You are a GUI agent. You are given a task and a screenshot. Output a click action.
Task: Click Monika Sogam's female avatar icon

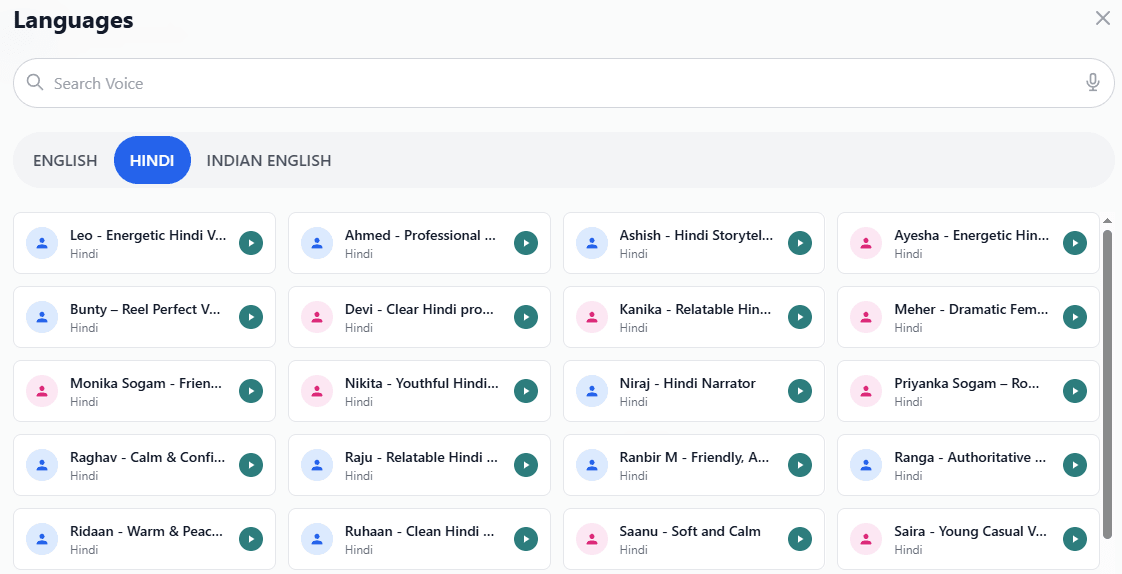tap(42, 391)
